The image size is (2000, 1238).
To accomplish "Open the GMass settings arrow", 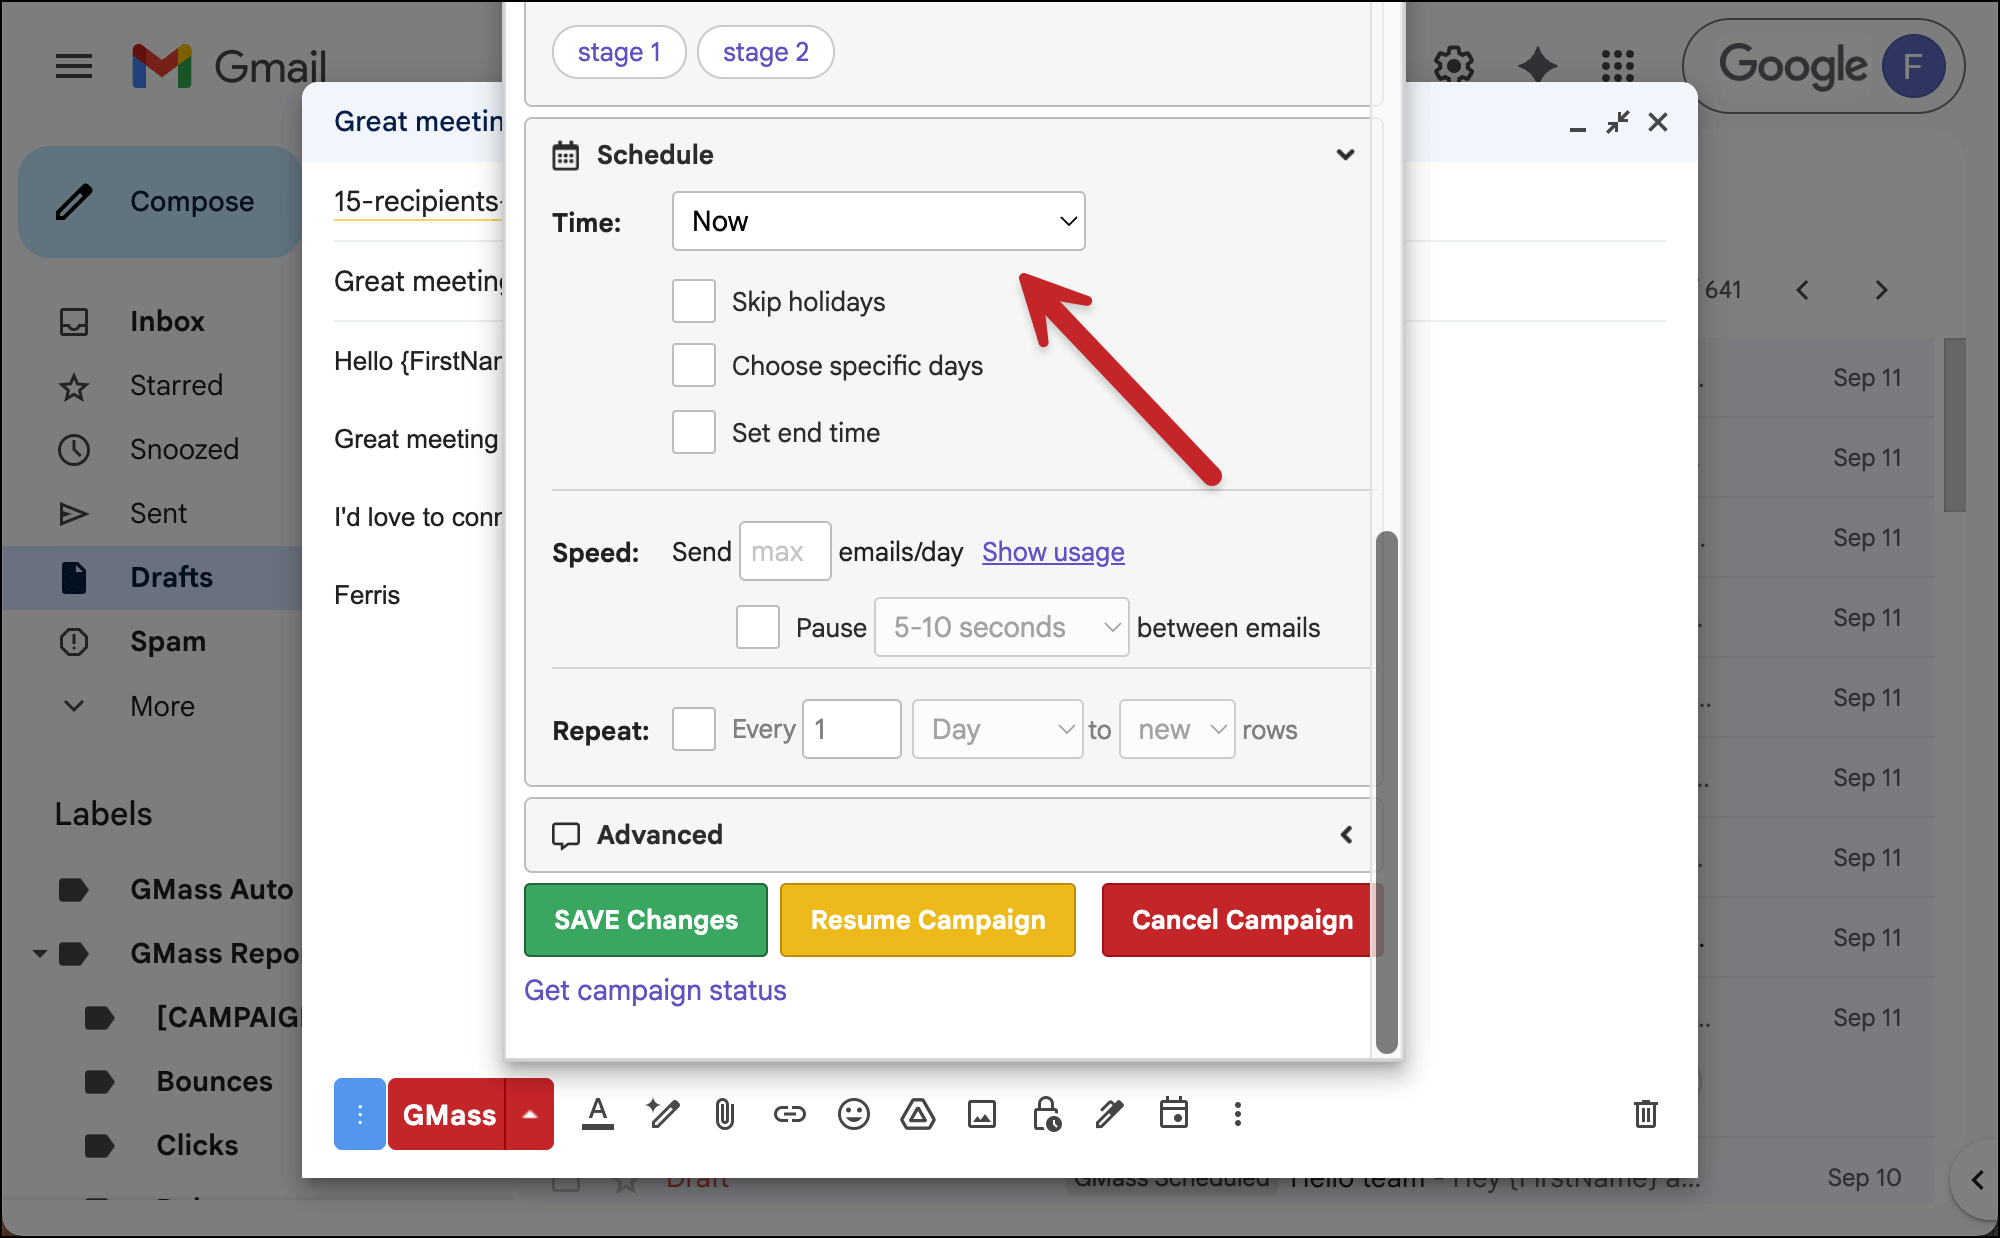I will coord(531,1114).
